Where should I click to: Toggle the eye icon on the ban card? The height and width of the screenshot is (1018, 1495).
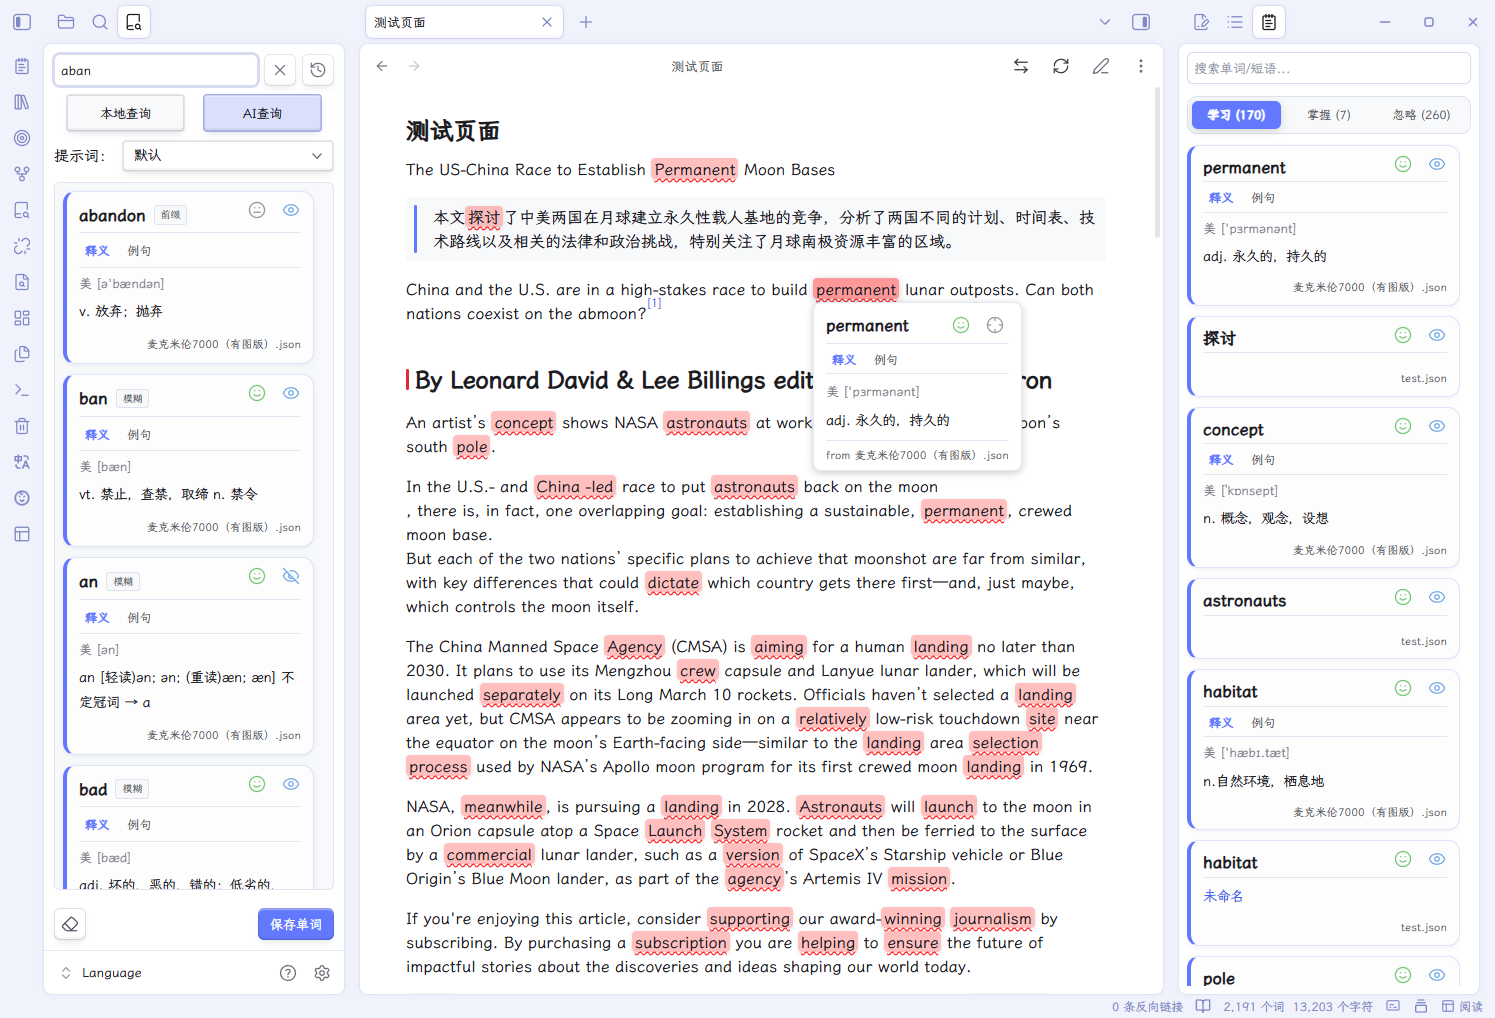click(291, 393)
